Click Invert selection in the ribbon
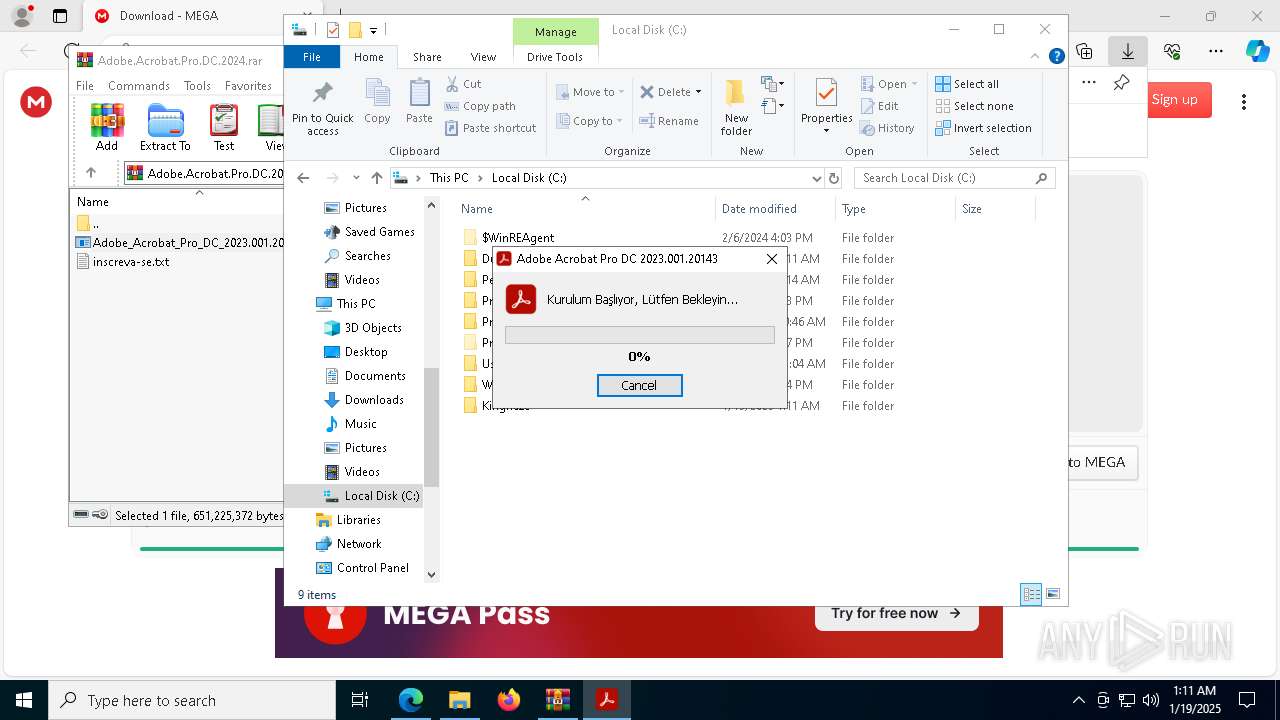The height and width of the screenshot is (720, 1280). tap(983, 128)
